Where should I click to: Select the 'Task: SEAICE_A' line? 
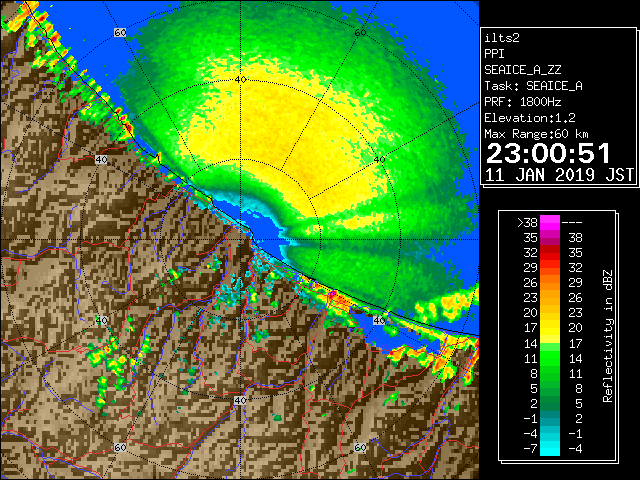coord(533,86)
